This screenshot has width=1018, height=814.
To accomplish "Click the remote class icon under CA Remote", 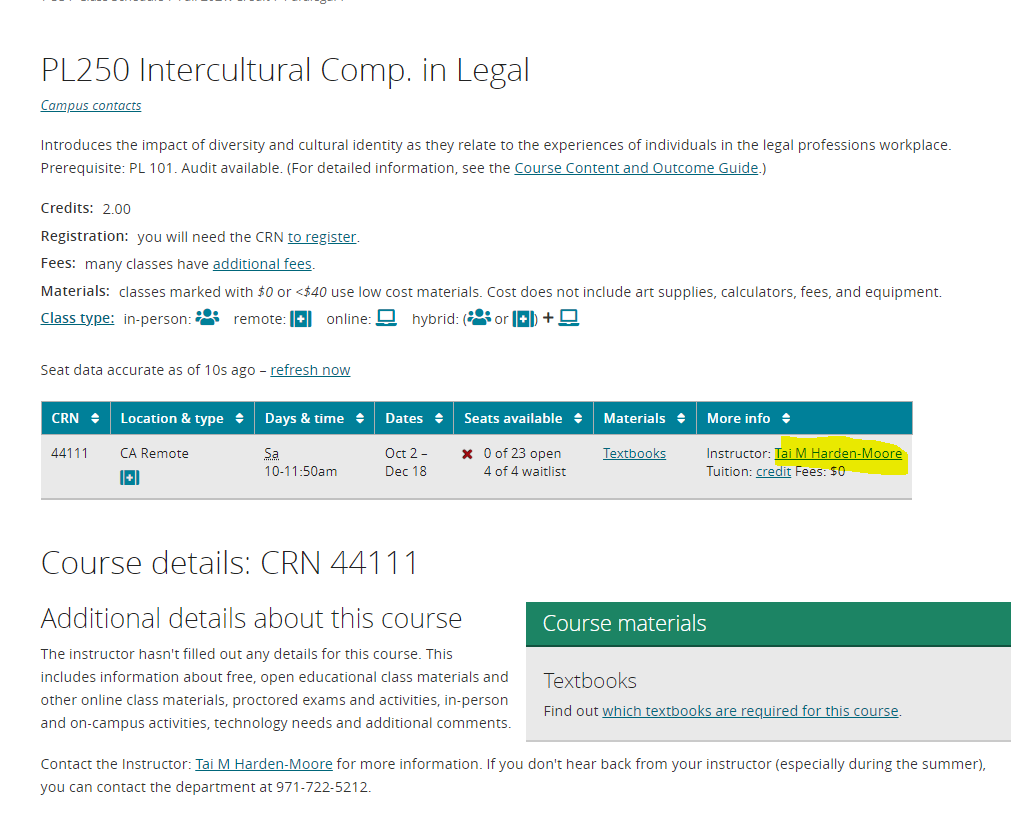I will pyautogui.click(x=130, y=478).
